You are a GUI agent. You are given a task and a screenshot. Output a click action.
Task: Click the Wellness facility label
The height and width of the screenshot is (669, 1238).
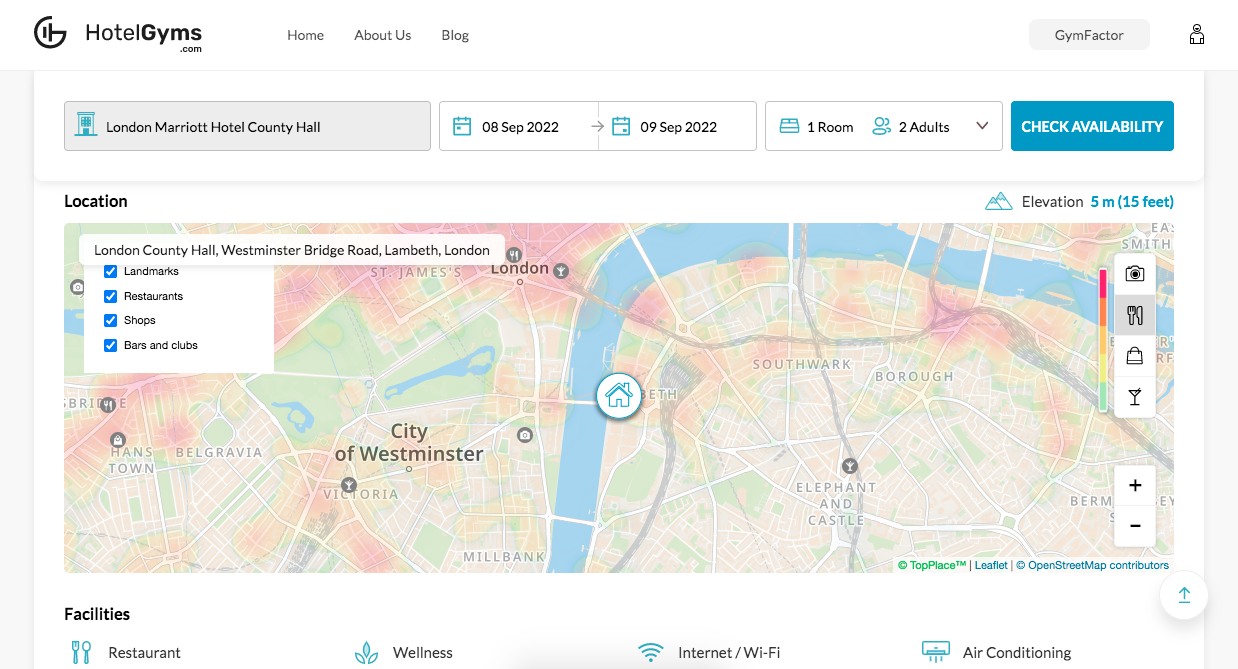(x=423, y=653)
